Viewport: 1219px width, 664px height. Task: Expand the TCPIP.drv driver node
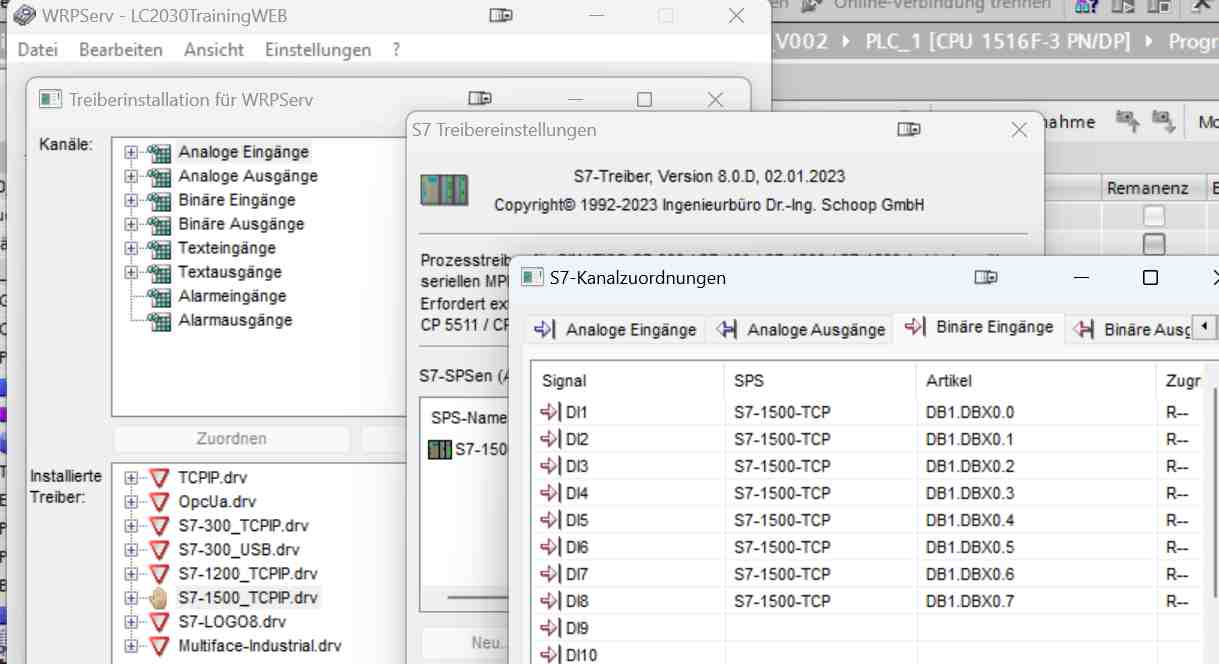131,478
